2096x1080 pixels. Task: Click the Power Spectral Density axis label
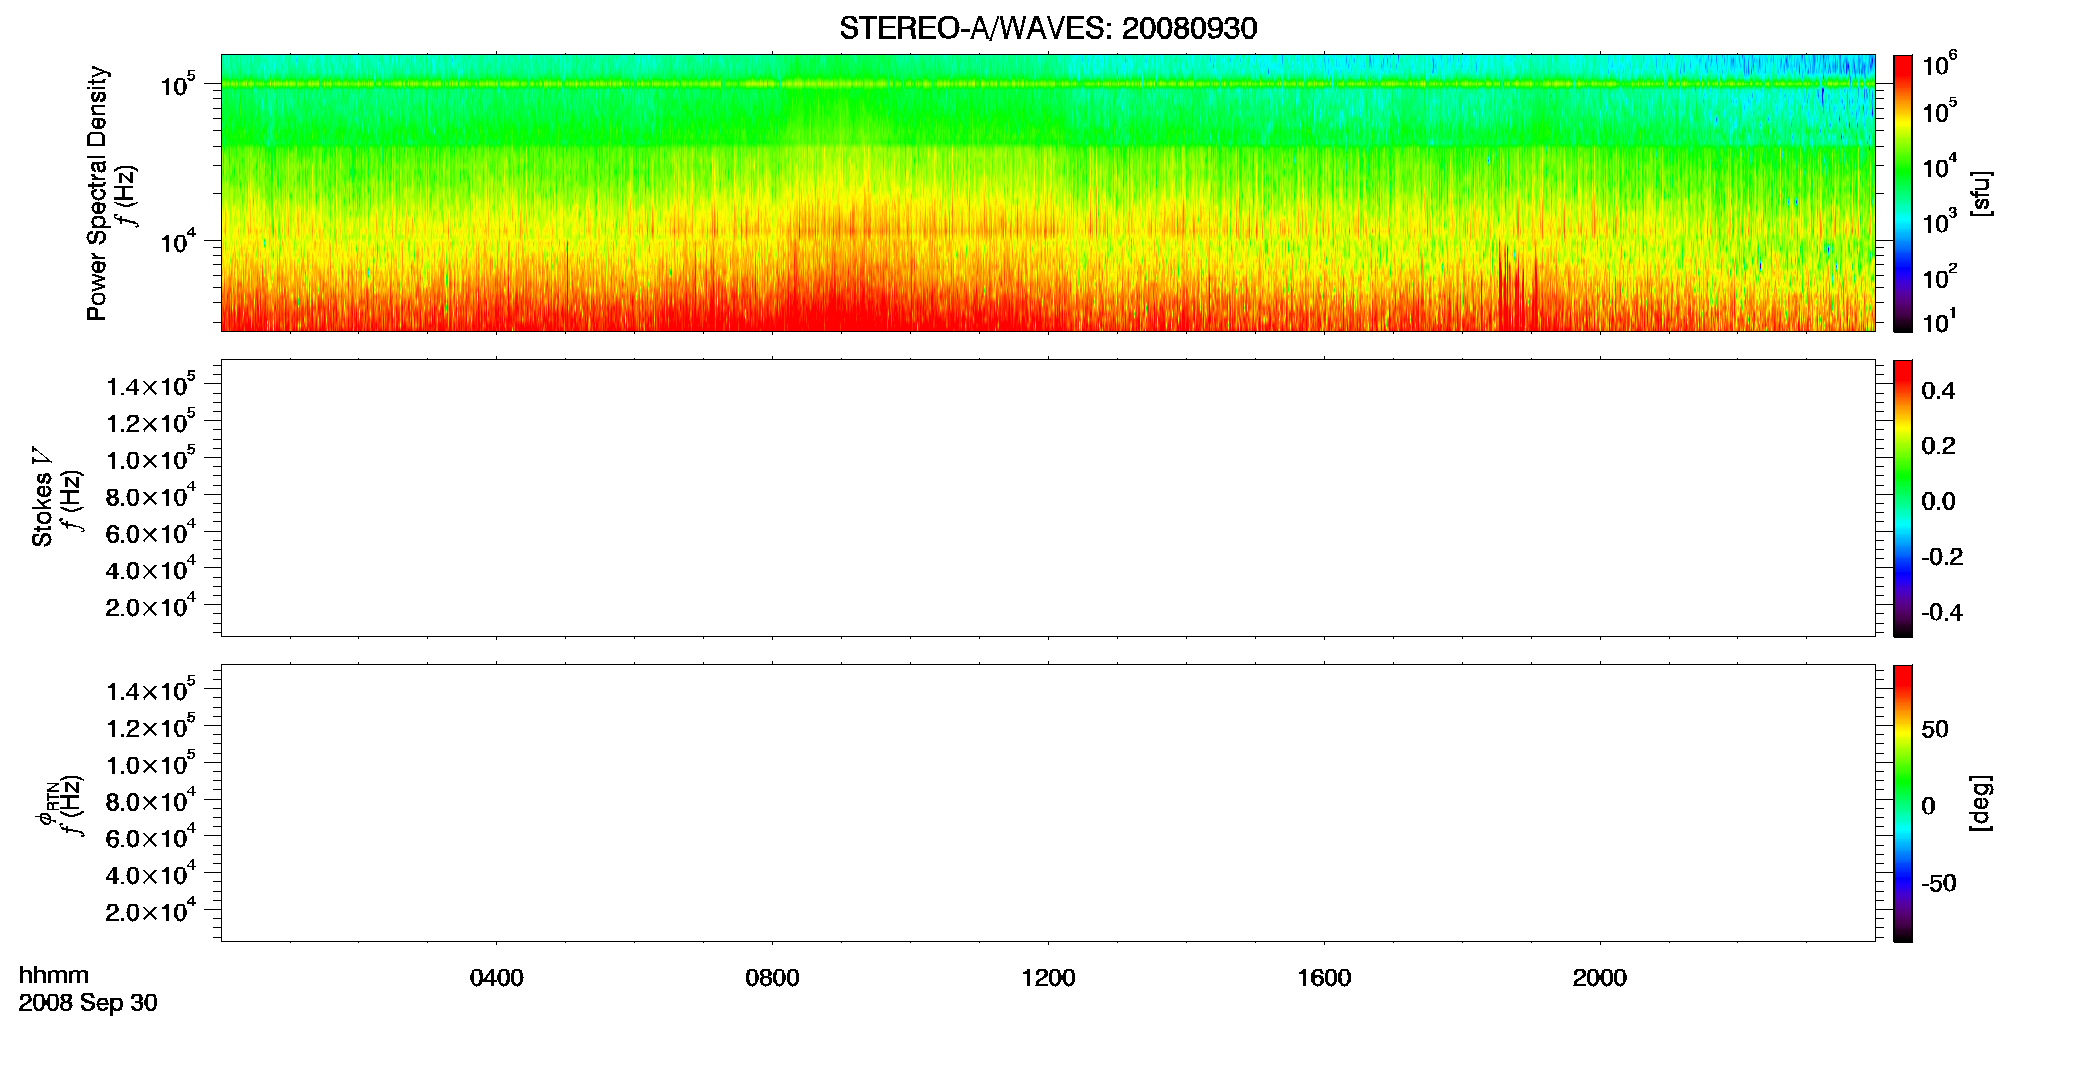click(97, 193)
